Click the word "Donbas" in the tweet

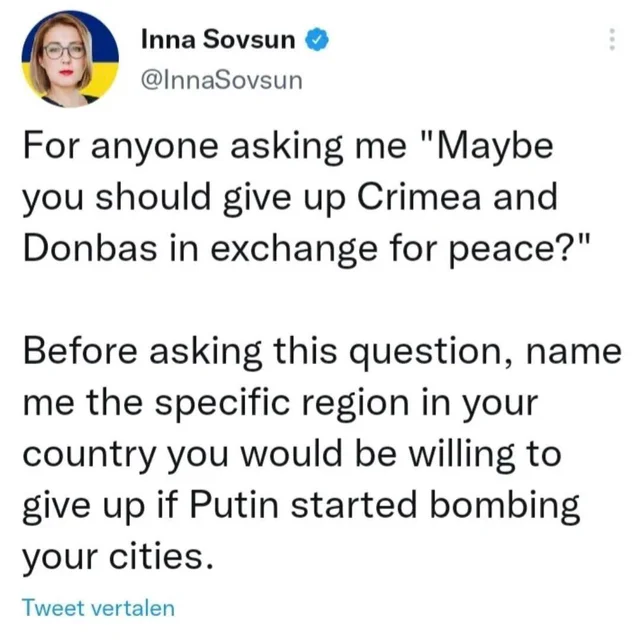point(90,248)
